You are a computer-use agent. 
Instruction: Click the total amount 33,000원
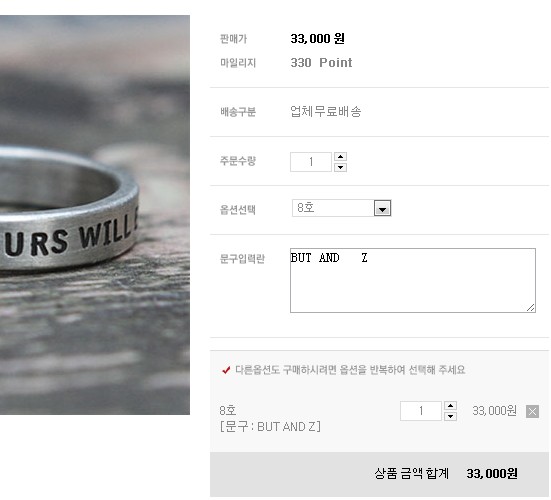click(492, 473)
